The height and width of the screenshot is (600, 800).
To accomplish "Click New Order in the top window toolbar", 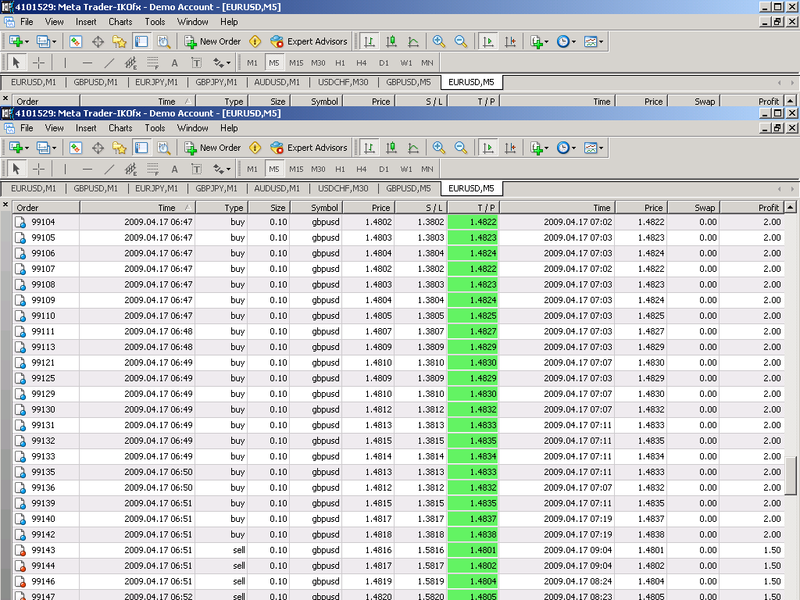I will click(x=212, y=42).
